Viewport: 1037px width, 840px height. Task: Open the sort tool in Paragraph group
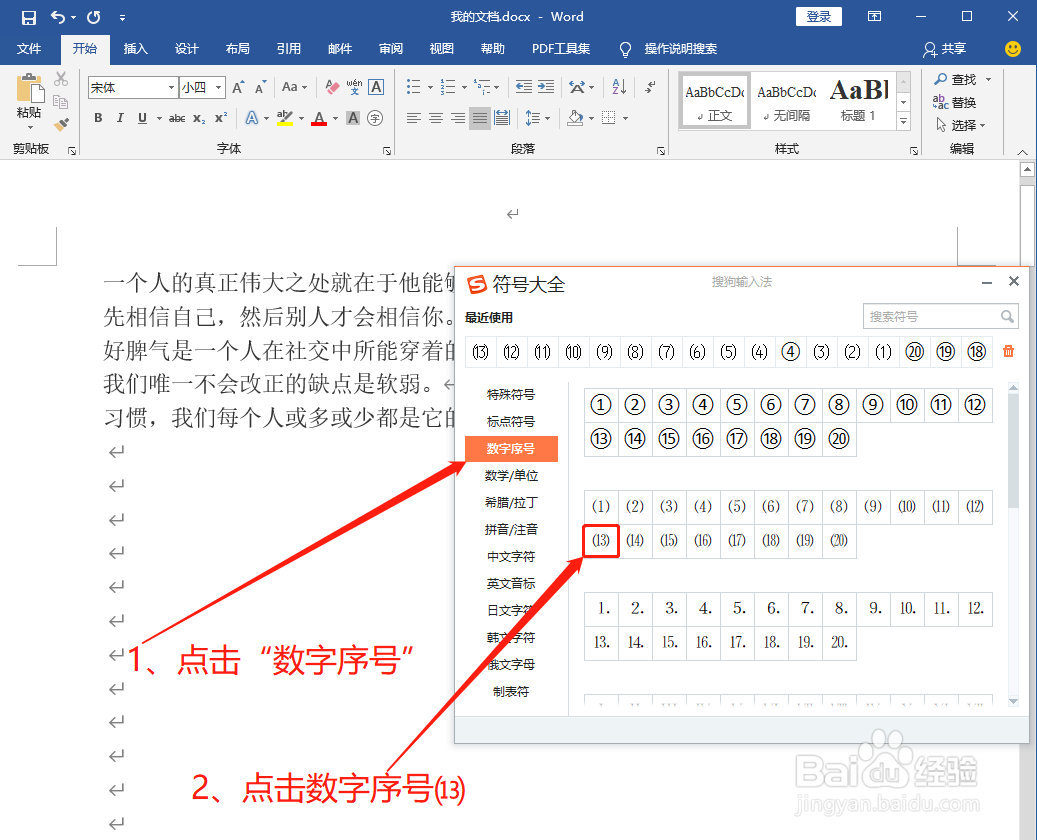[x=619, y=87]
